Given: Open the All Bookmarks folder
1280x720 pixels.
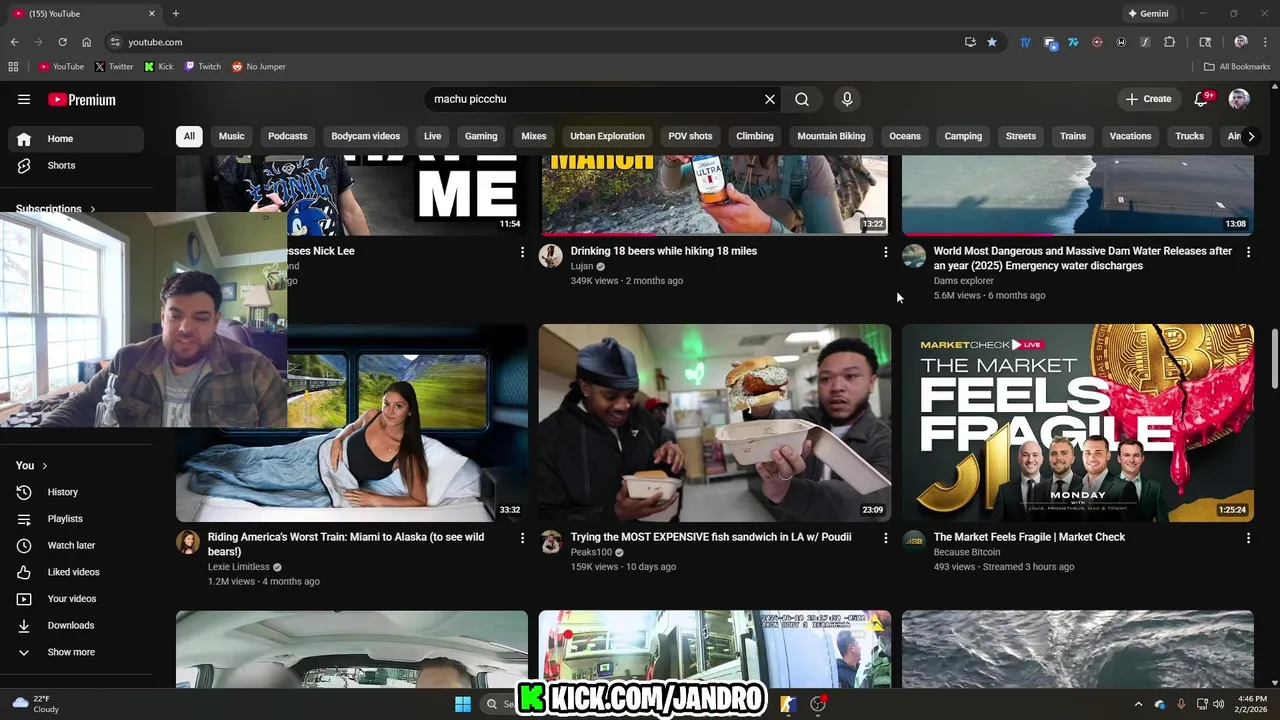Looking at the screenshot, I should tap(1237, 67).
